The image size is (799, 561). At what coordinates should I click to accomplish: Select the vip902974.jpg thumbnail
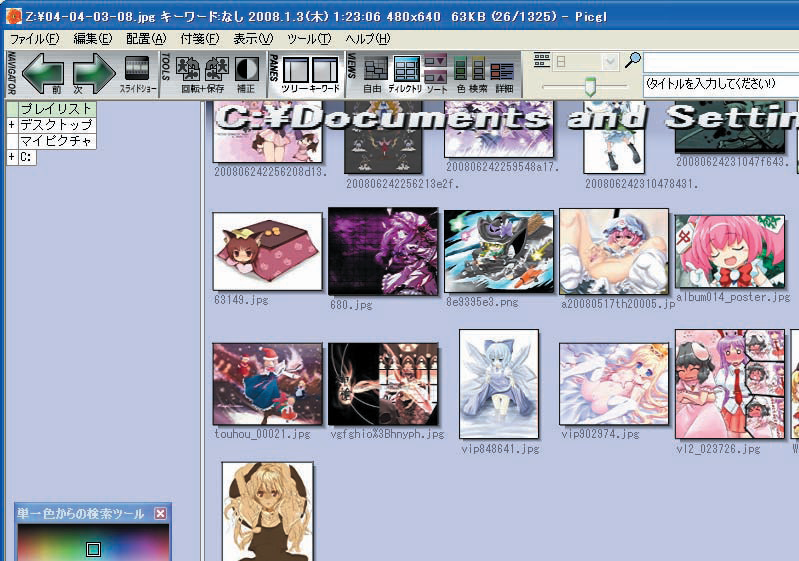[614, 384]
